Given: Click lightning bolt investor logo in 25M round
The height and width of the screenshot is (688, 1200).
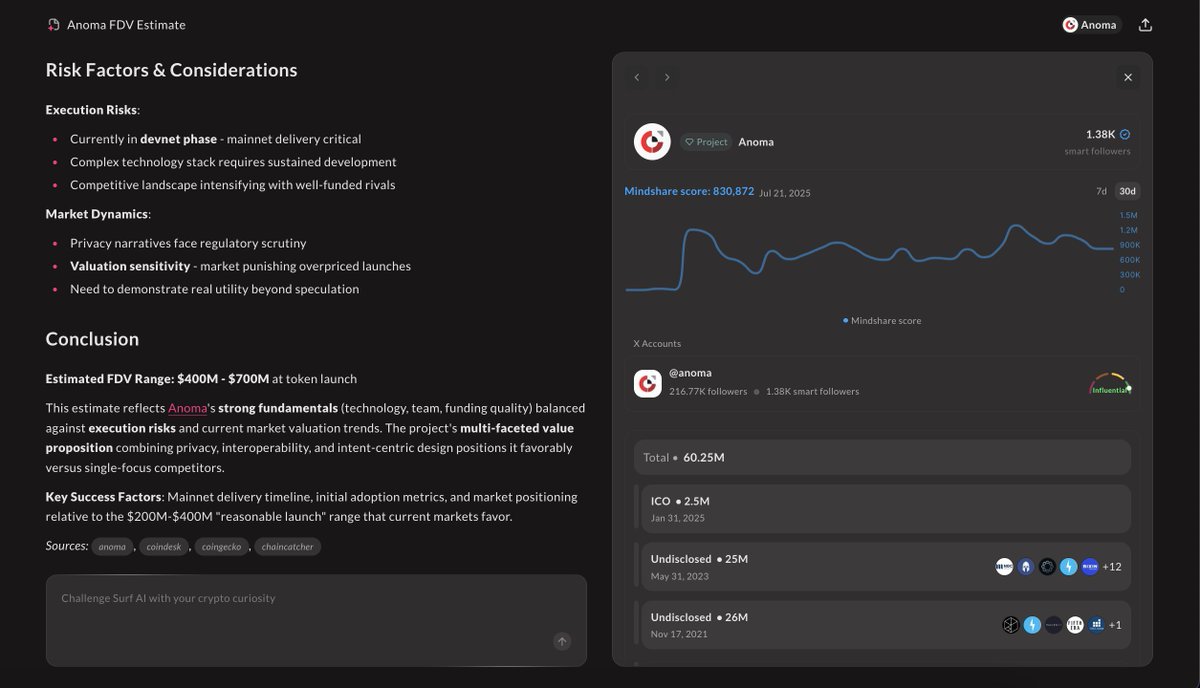Looking at the screenshot, I should pos(1068,567).
